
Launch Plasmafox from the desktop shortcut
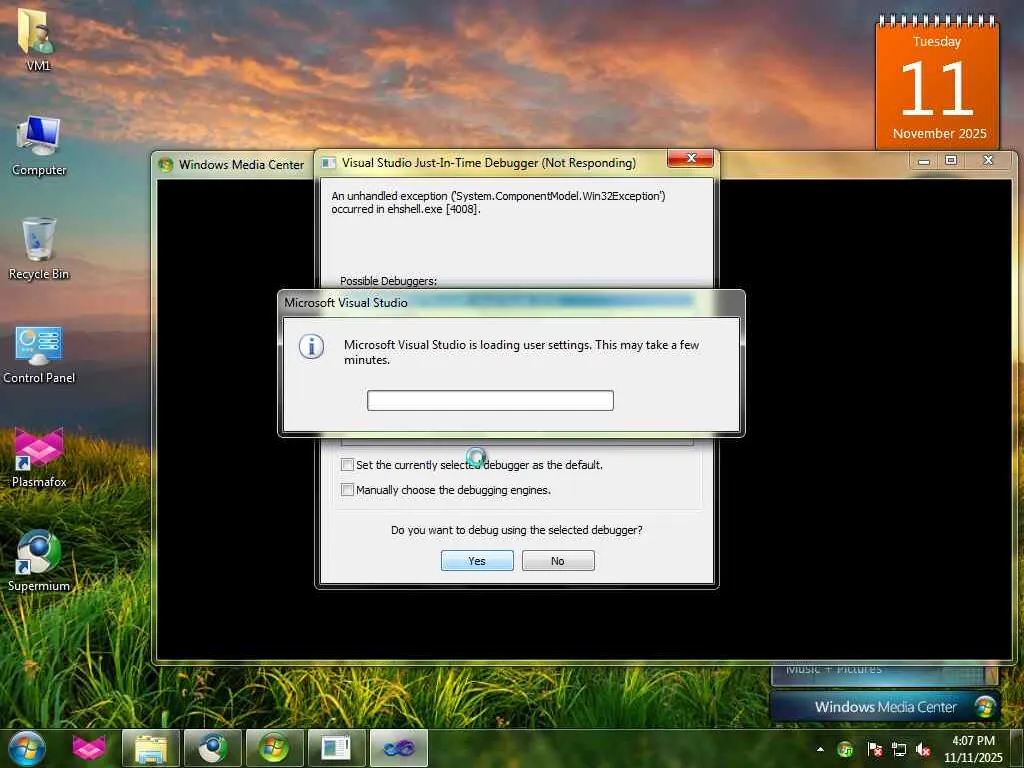[x=39, y=458]
